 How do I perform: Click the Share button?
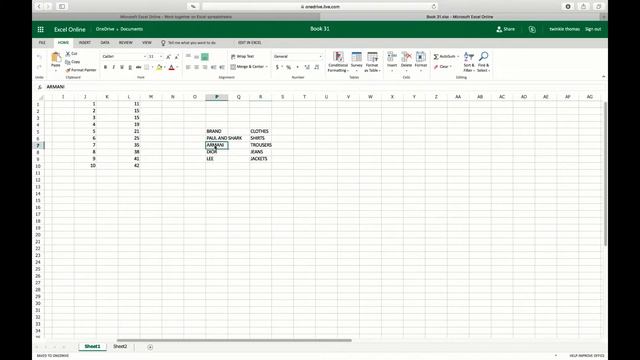tap(505, 29)
